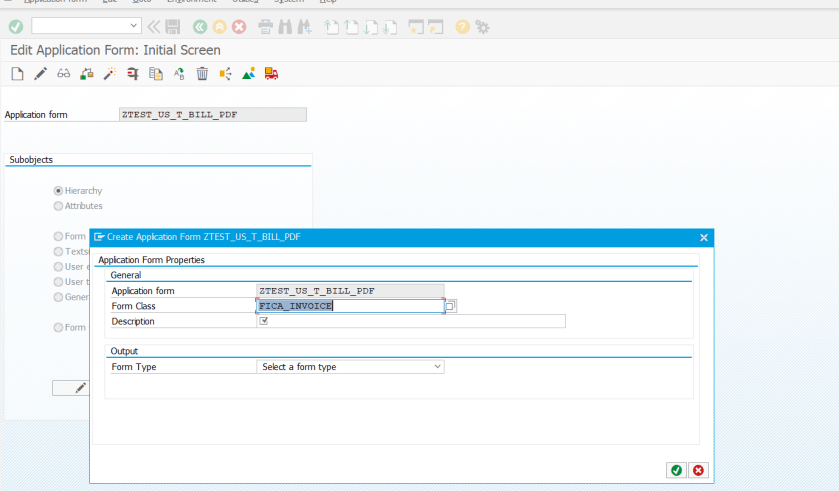Click the red icon right of the magic wand
Screen dimensions: 839x491
pos(133,73)
